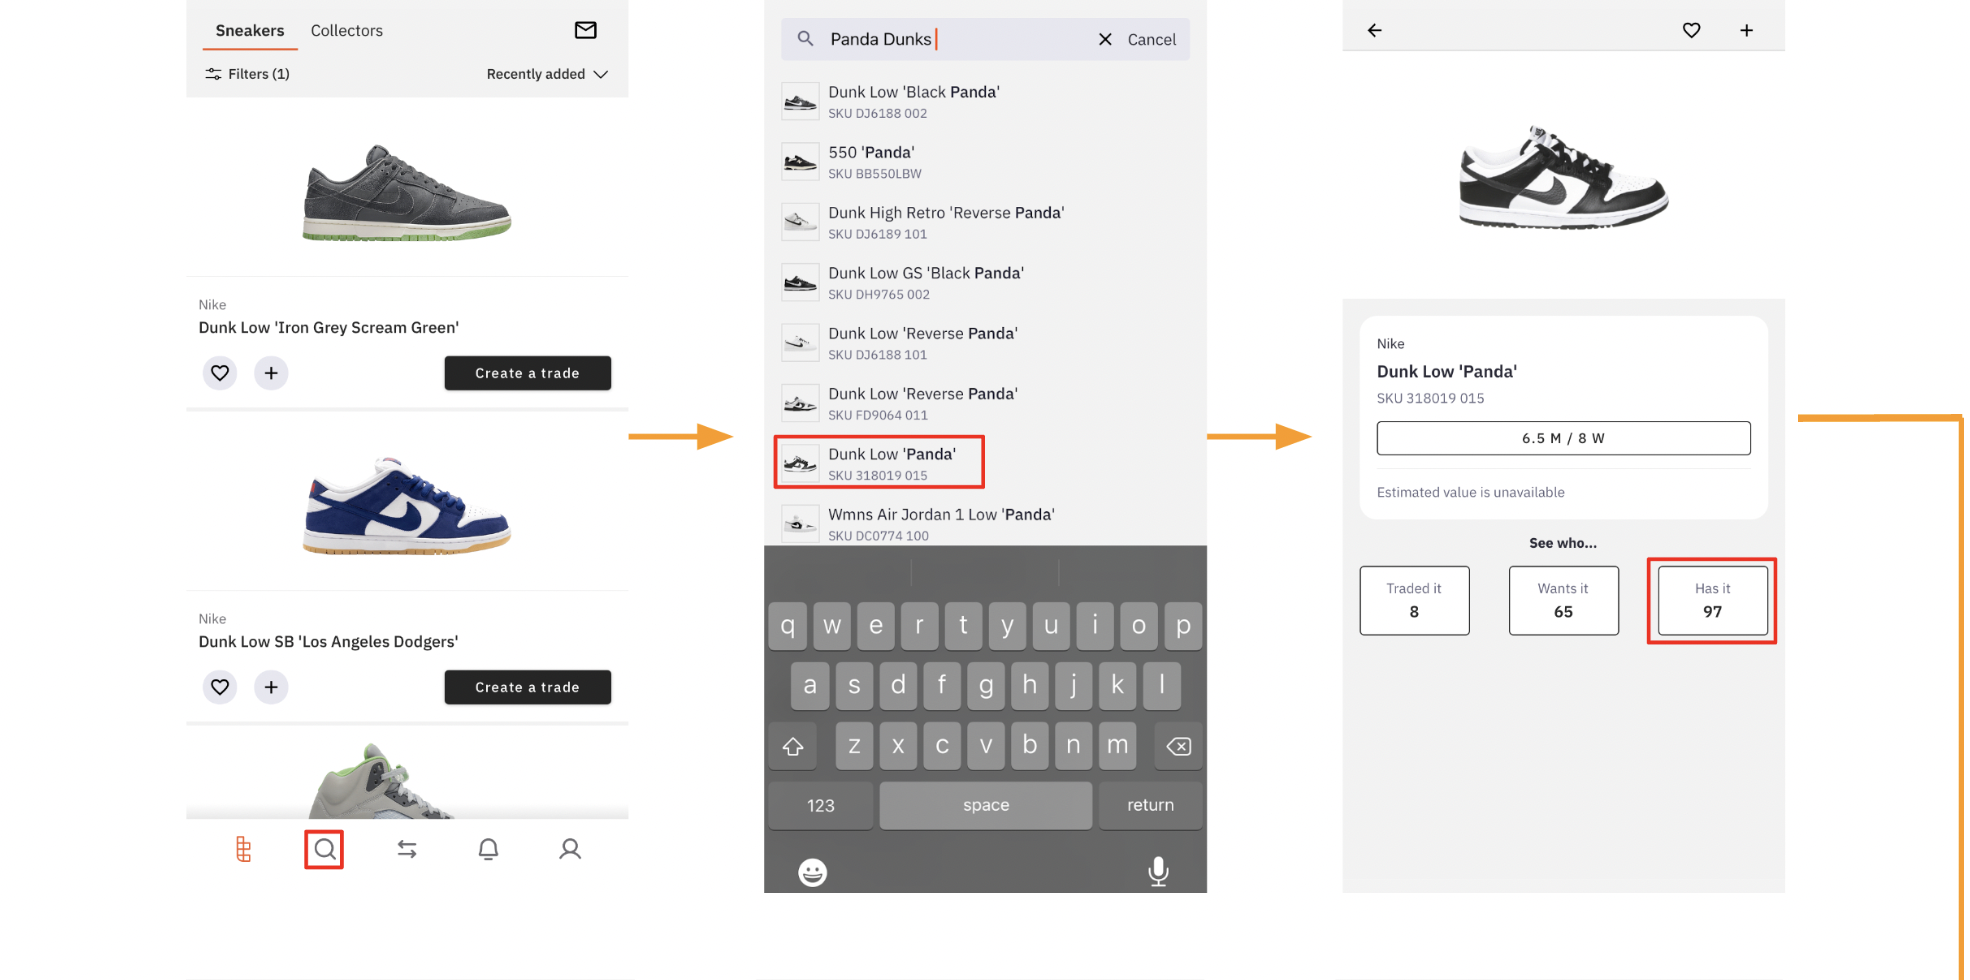
Task: Tap the search magnifier in bottom navigation
Action: tap(324, 849)
